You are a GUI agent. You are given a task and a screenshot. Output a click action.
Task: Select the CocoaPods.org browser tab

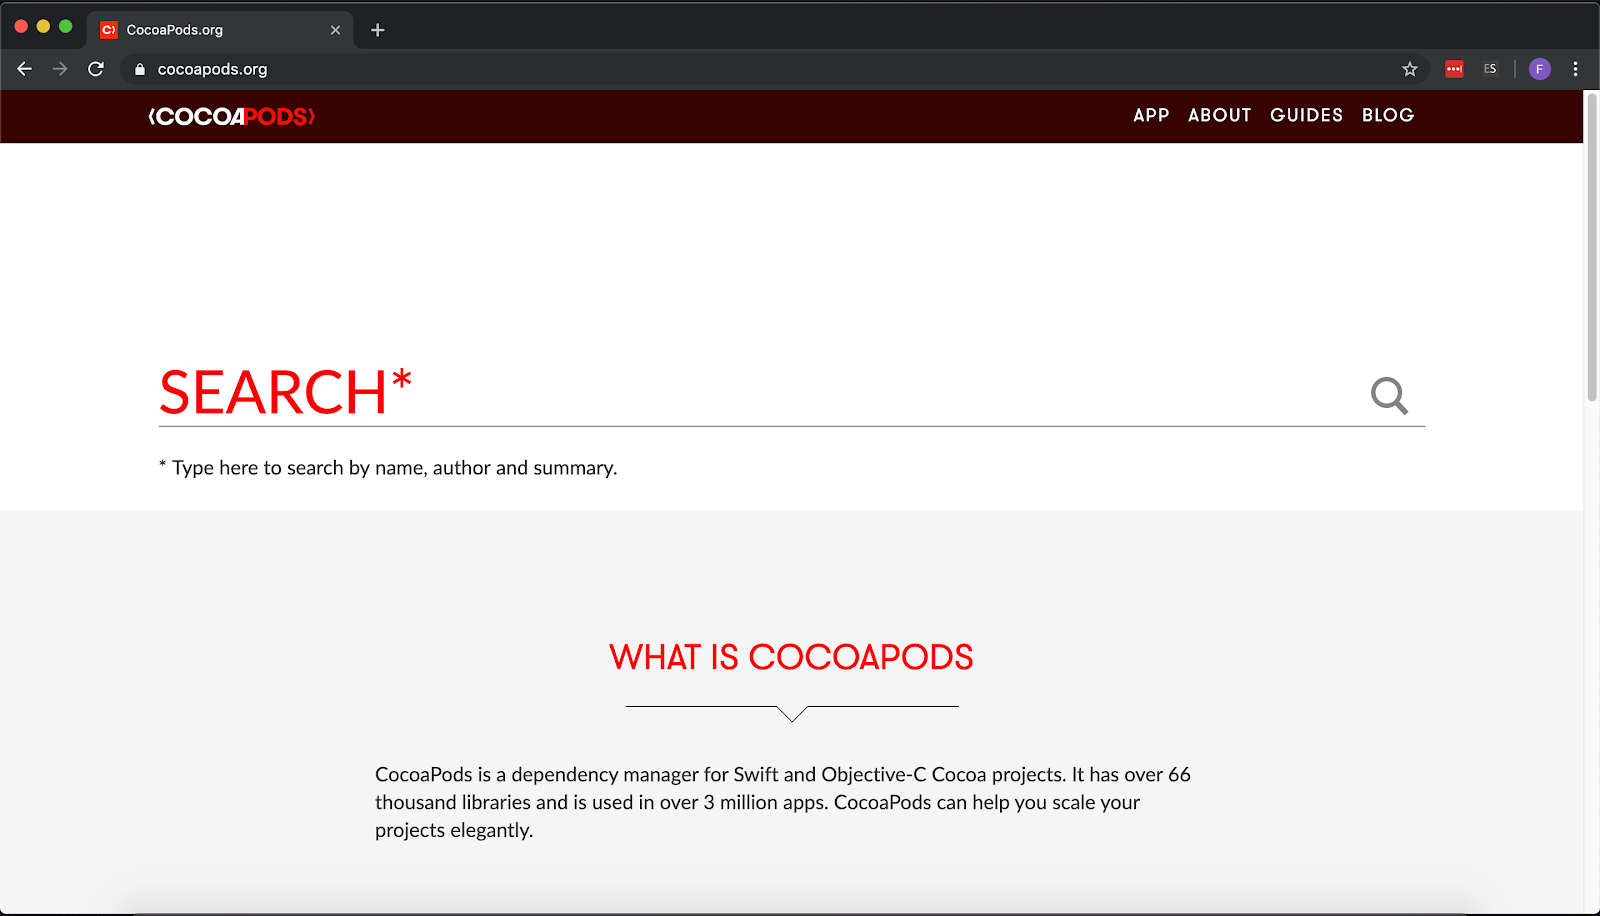tap(220, 30)
